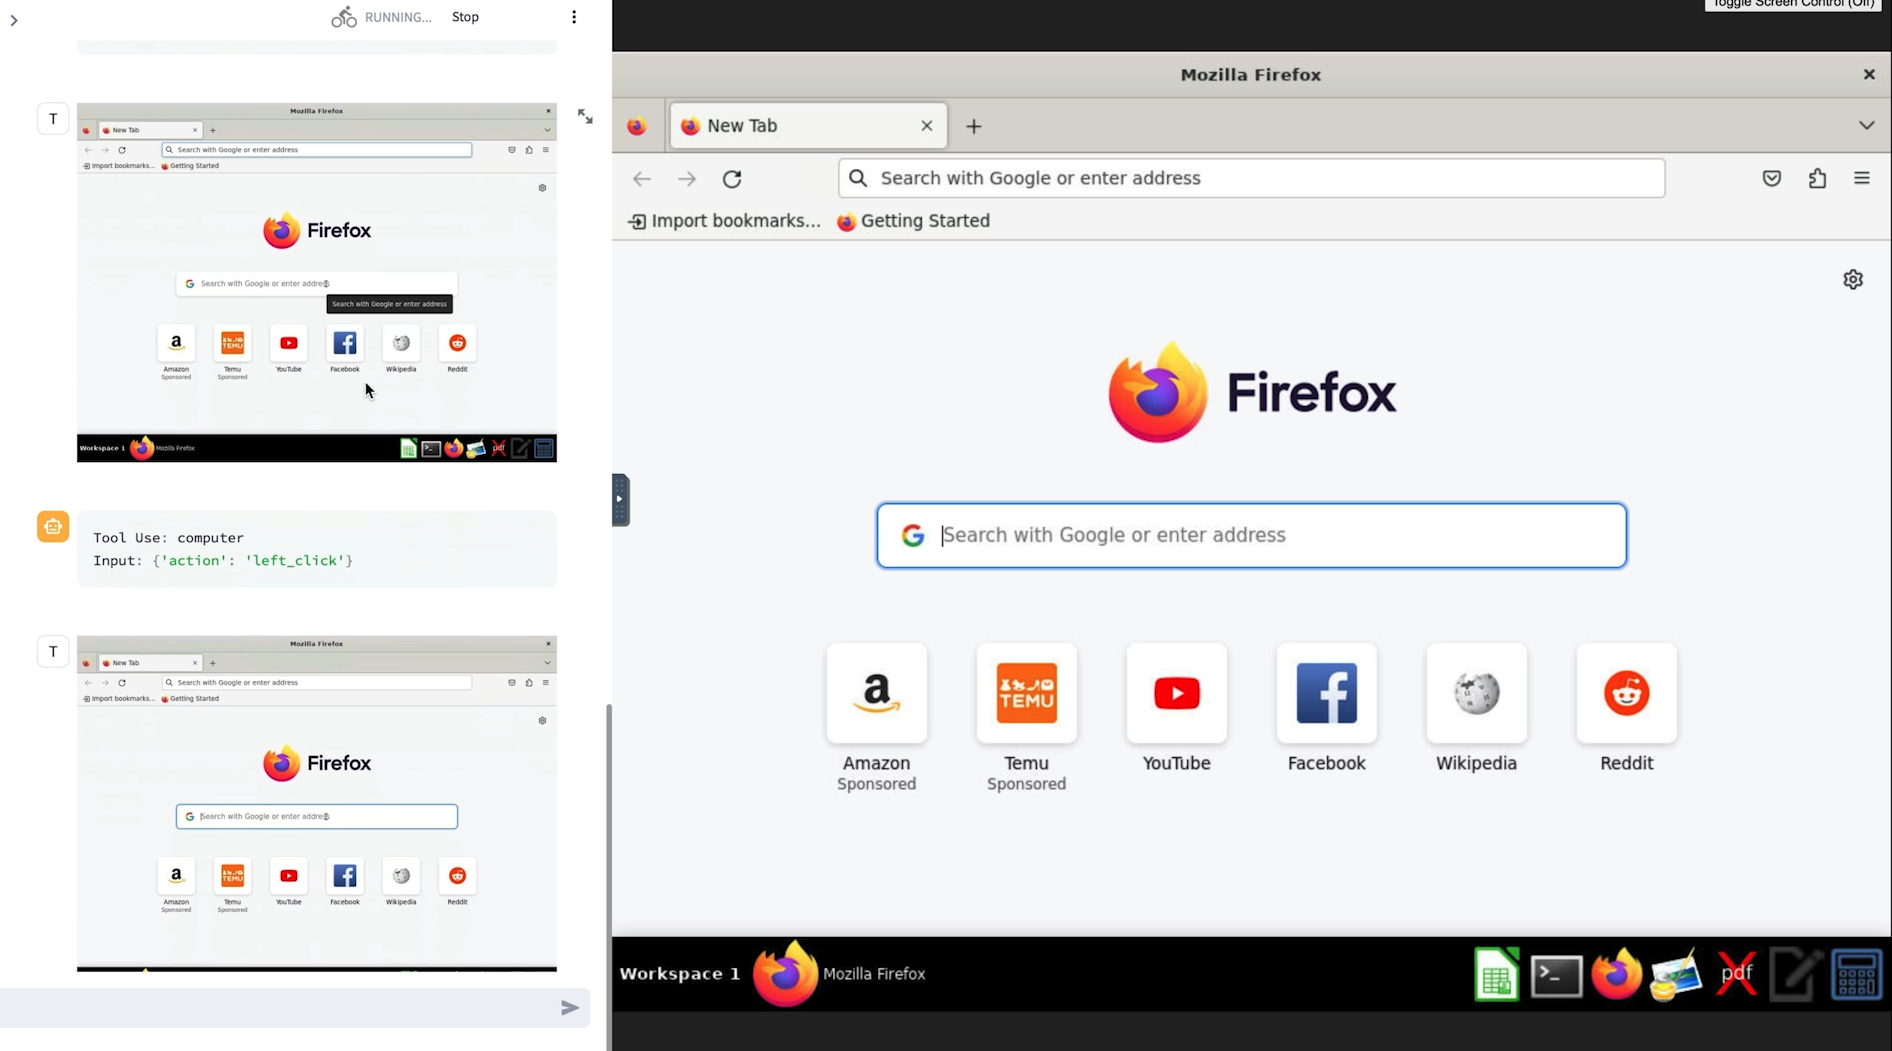
Task: Open the three-dot menu beside Stop
Action: (574, 17)
